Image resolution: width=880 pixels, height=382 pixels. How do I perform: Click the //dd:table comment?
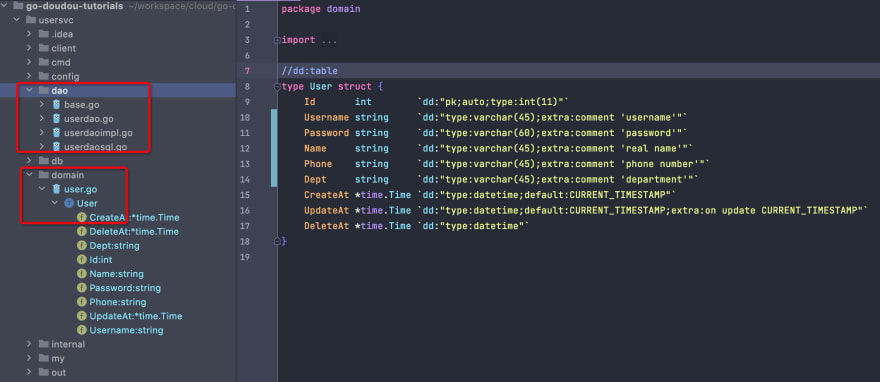tap(309, 71)
